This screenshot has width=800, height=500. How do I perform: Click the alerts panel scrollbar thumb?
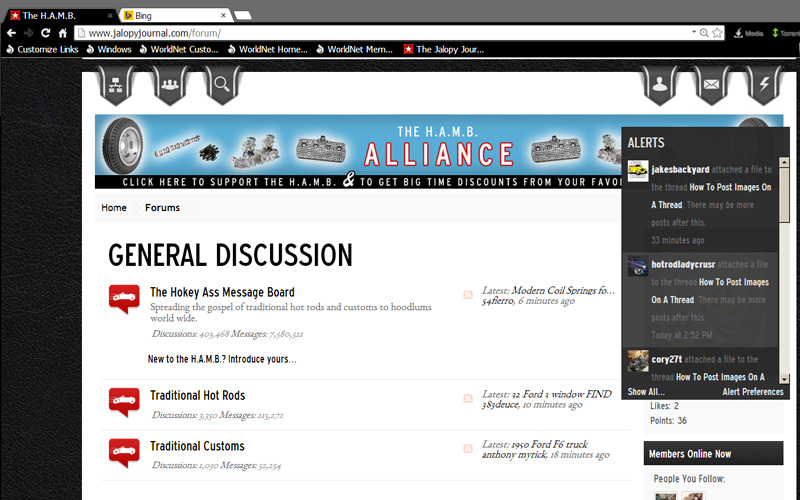pyautogui.click(x=784, y=195)
